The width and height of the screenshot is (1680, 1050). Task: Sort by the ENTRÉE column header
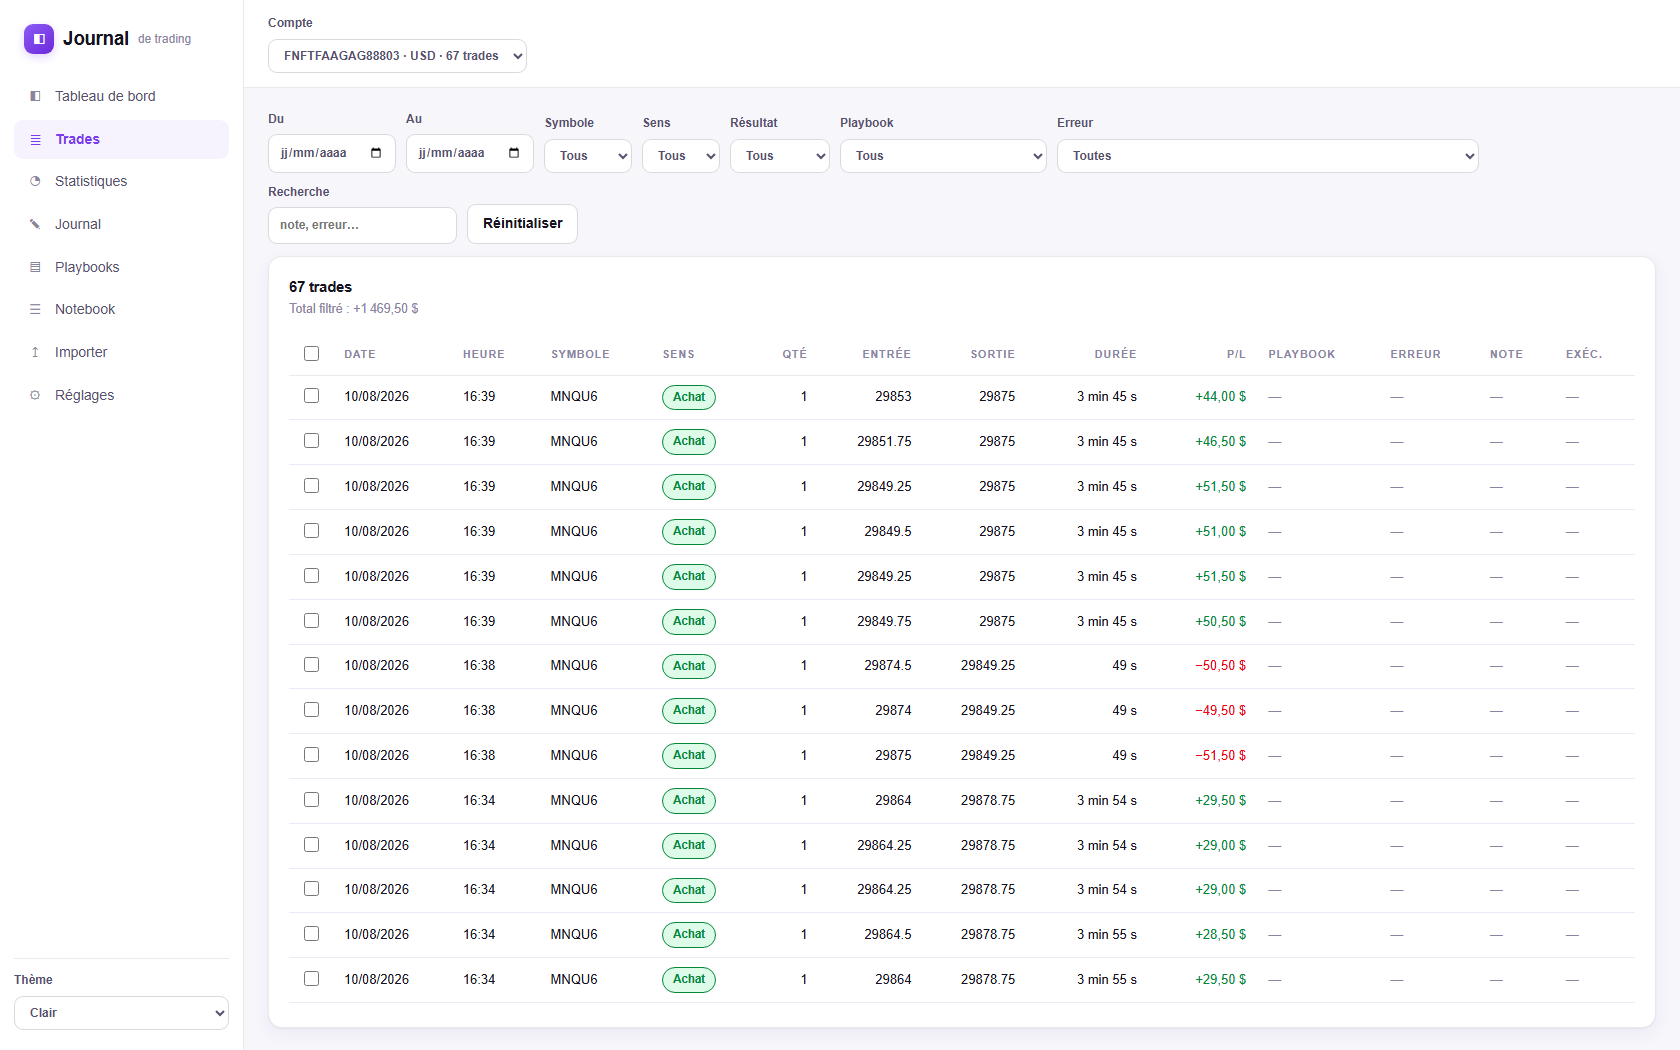tap(887, 354)
